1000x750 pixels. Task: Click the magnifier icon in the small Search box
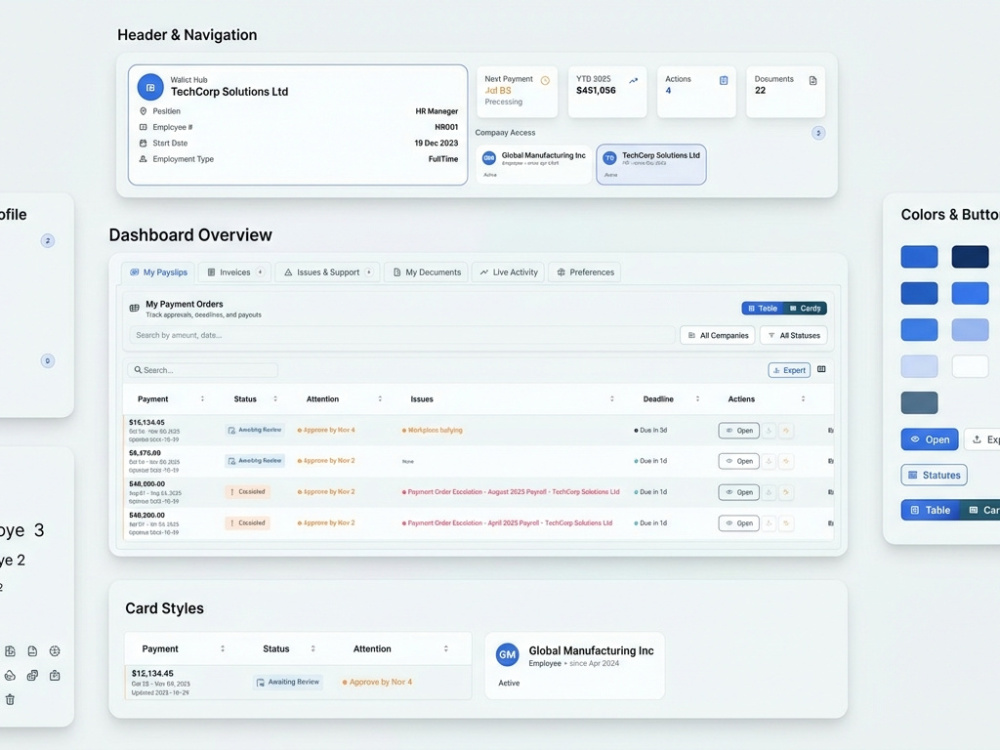coord(138,370)
